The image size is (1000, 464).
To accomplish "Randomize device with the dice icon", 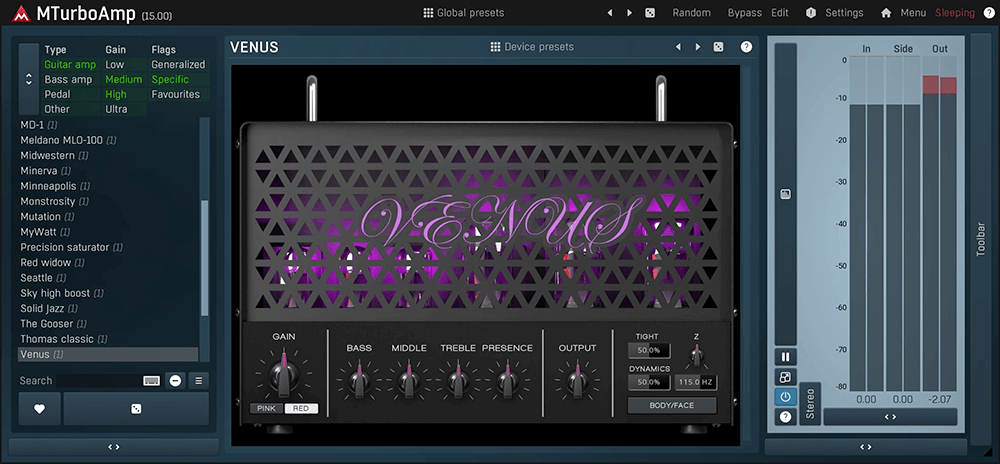I will tap(718, 47).
